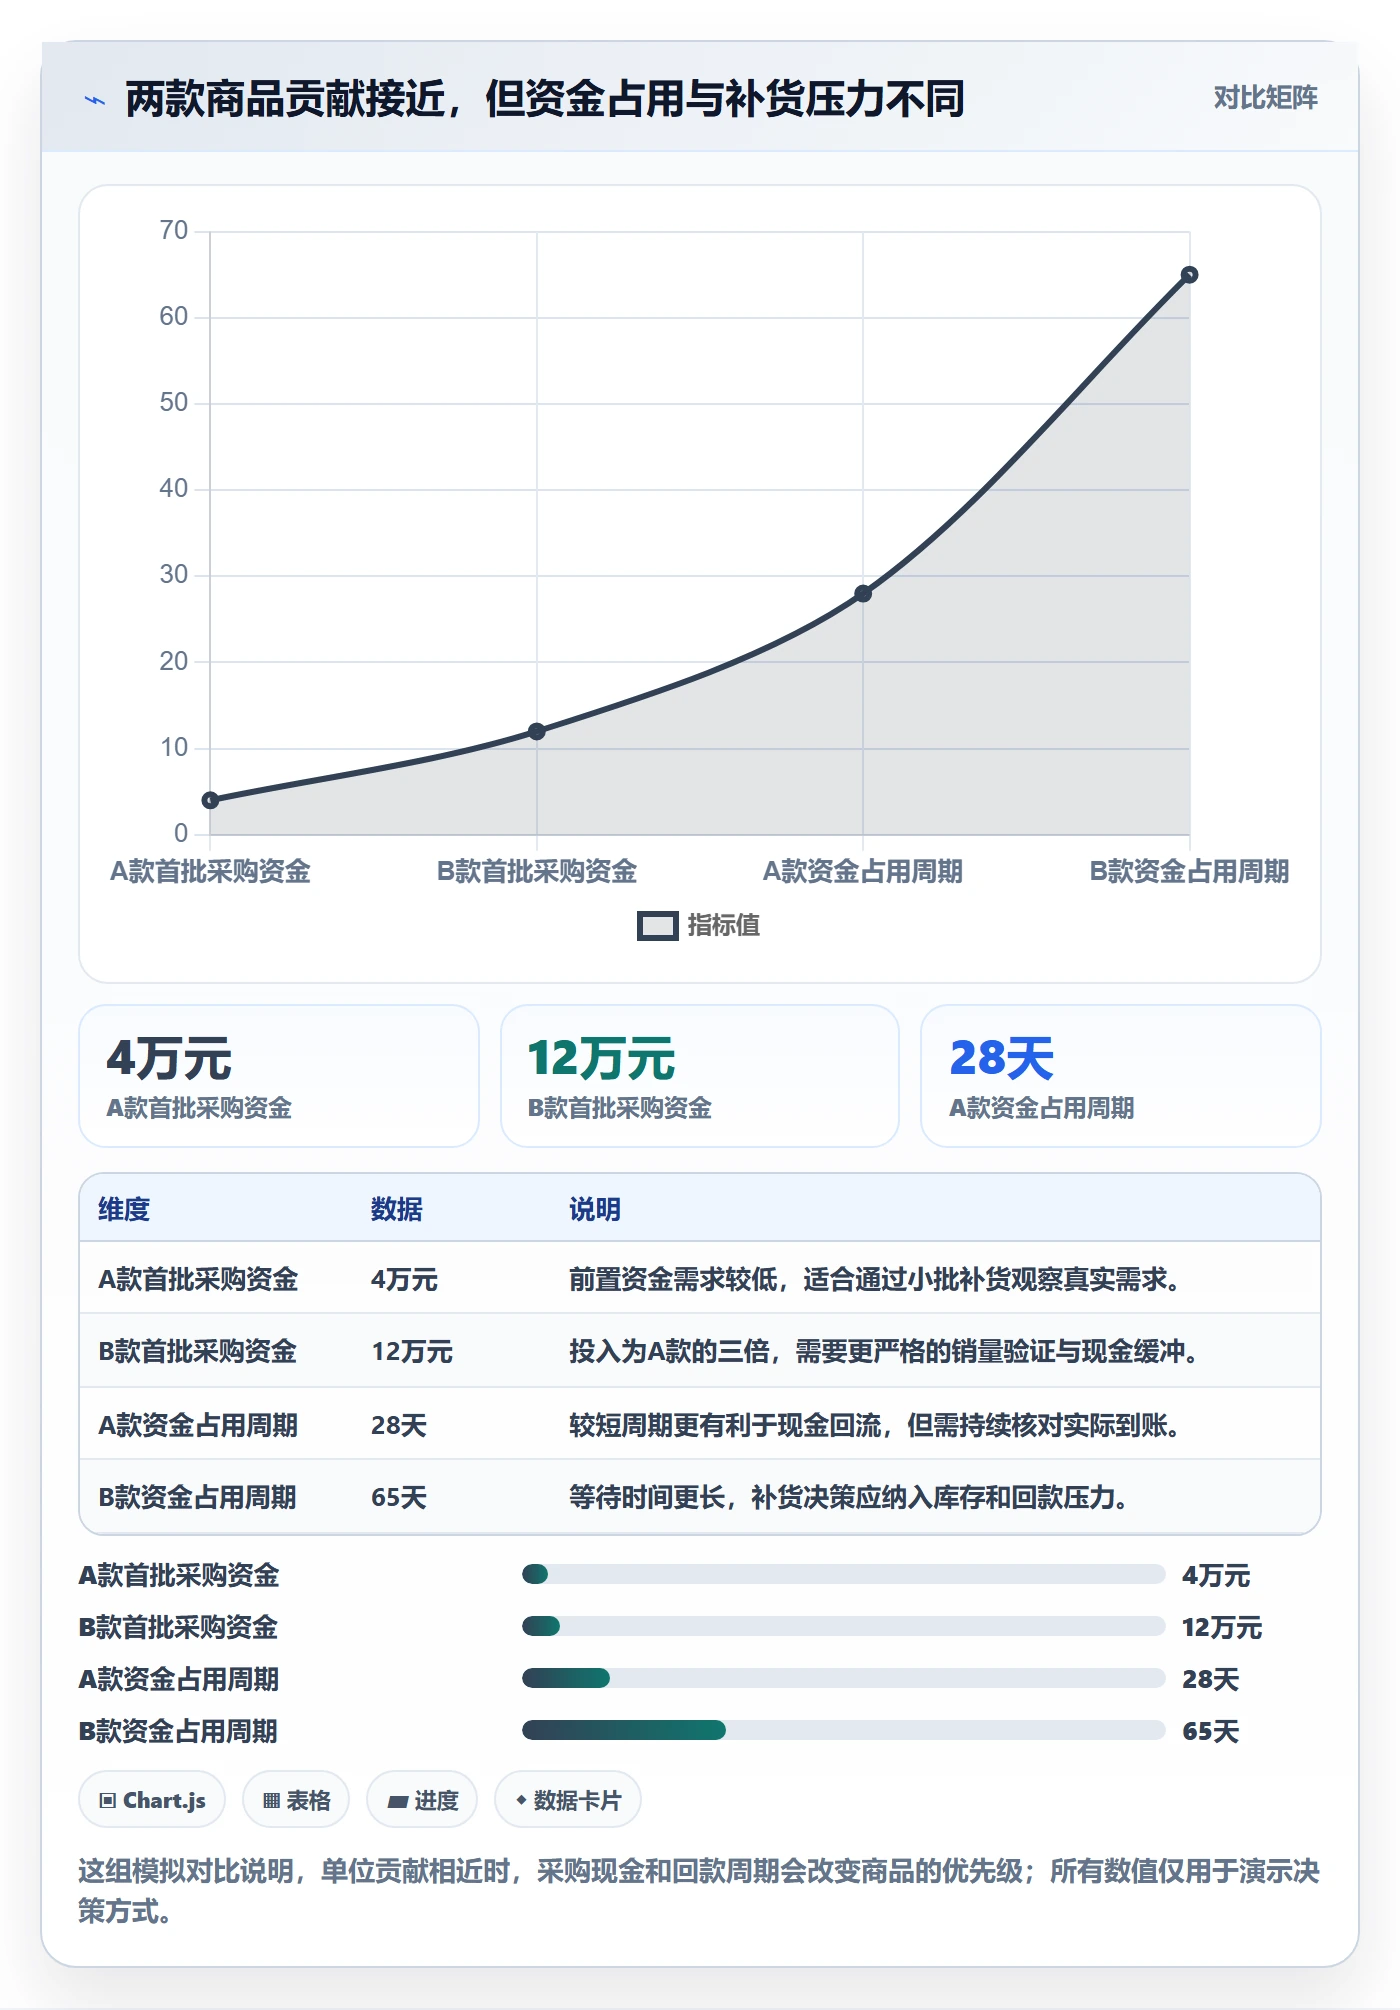Select the 4万元 data card

point(279,1076)
